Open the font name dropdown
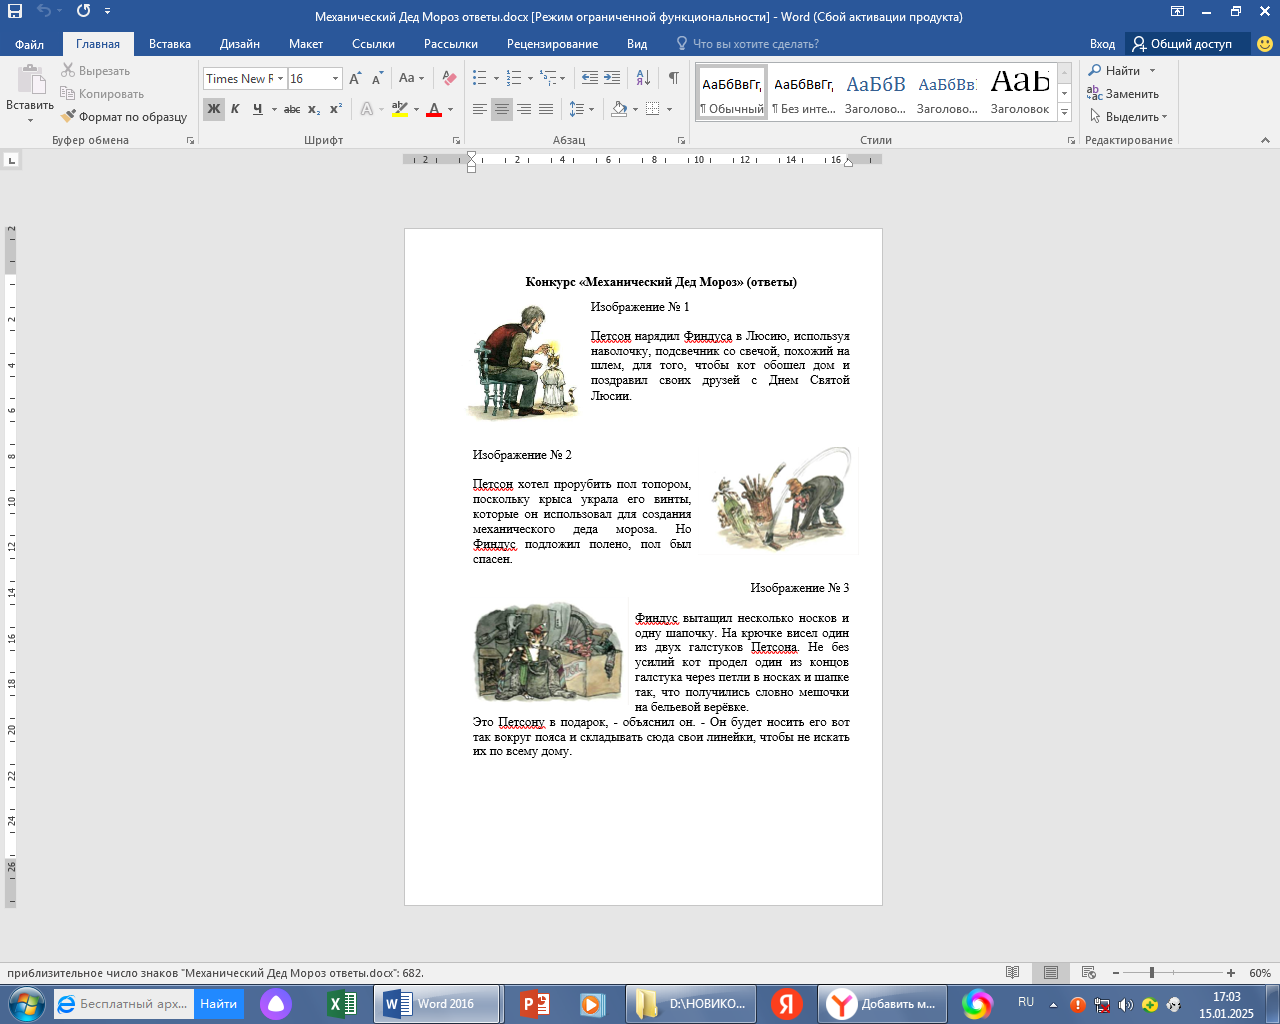The image size is (1280, 1024). (x=281, y=78)
